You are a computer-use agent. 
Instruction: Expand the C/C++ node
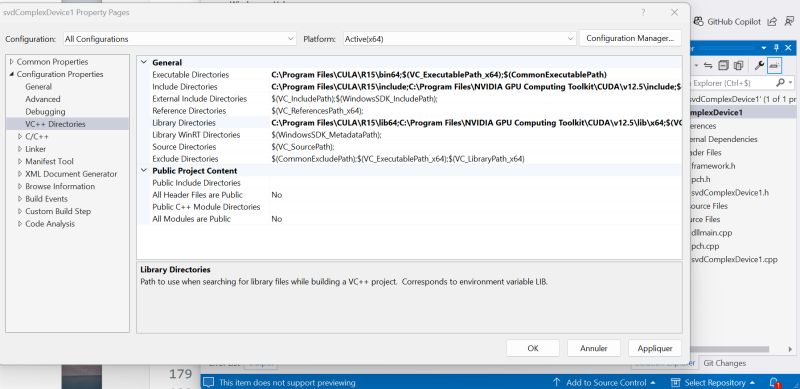coord(20,136)
